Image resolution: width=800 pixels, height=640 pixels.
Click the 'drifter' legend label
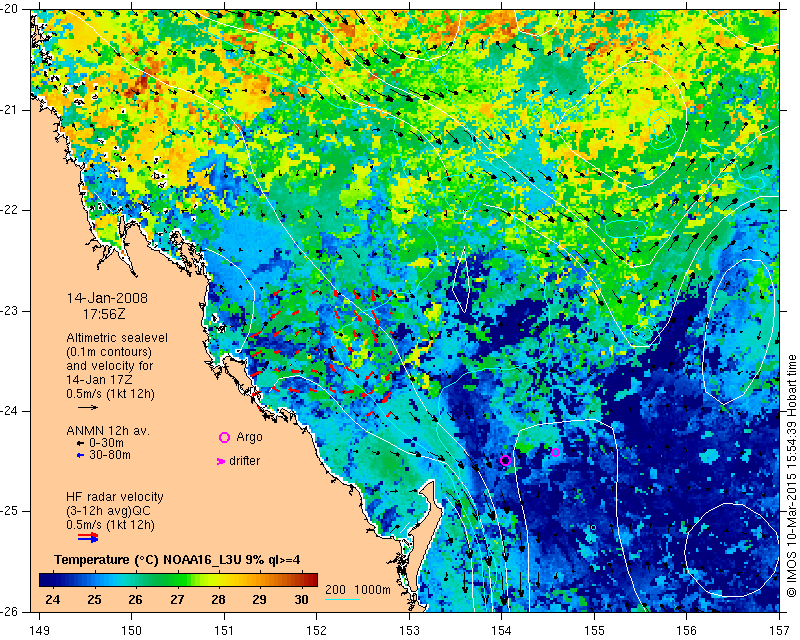click(x=244, y=461)
